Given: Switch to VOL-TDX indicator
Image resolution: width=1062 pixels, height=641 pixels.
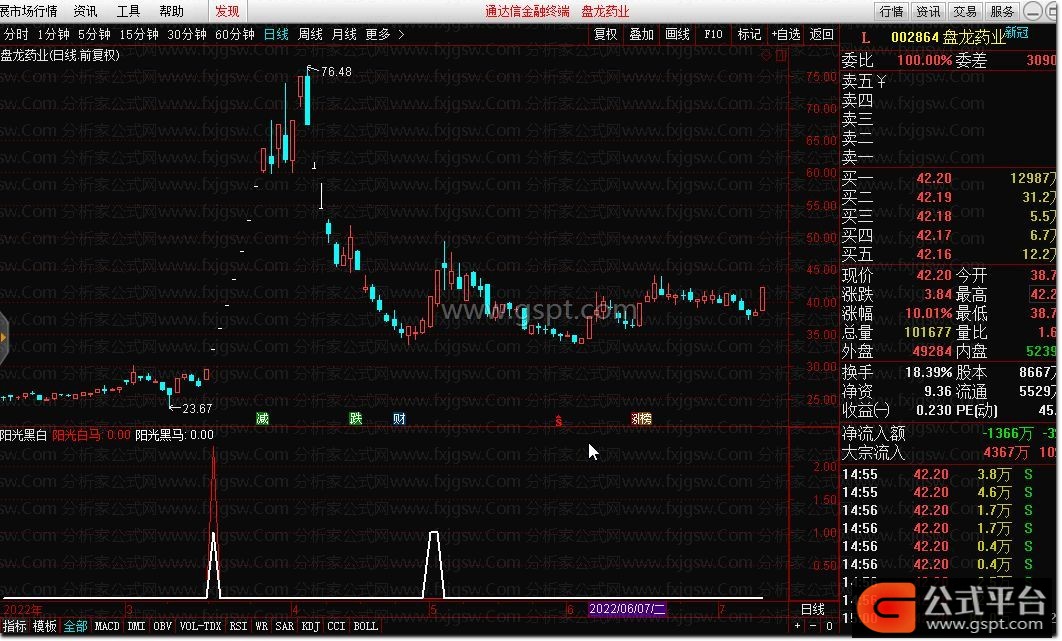Looking at the screenshot, I should click(x=200, y=626).
